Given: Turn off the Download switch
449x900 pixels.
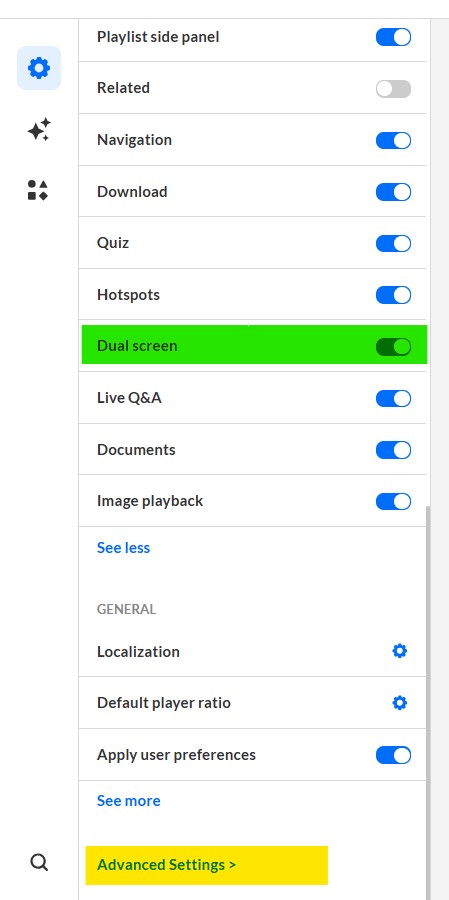Looking at the screenshot, I should coord(393,192).
